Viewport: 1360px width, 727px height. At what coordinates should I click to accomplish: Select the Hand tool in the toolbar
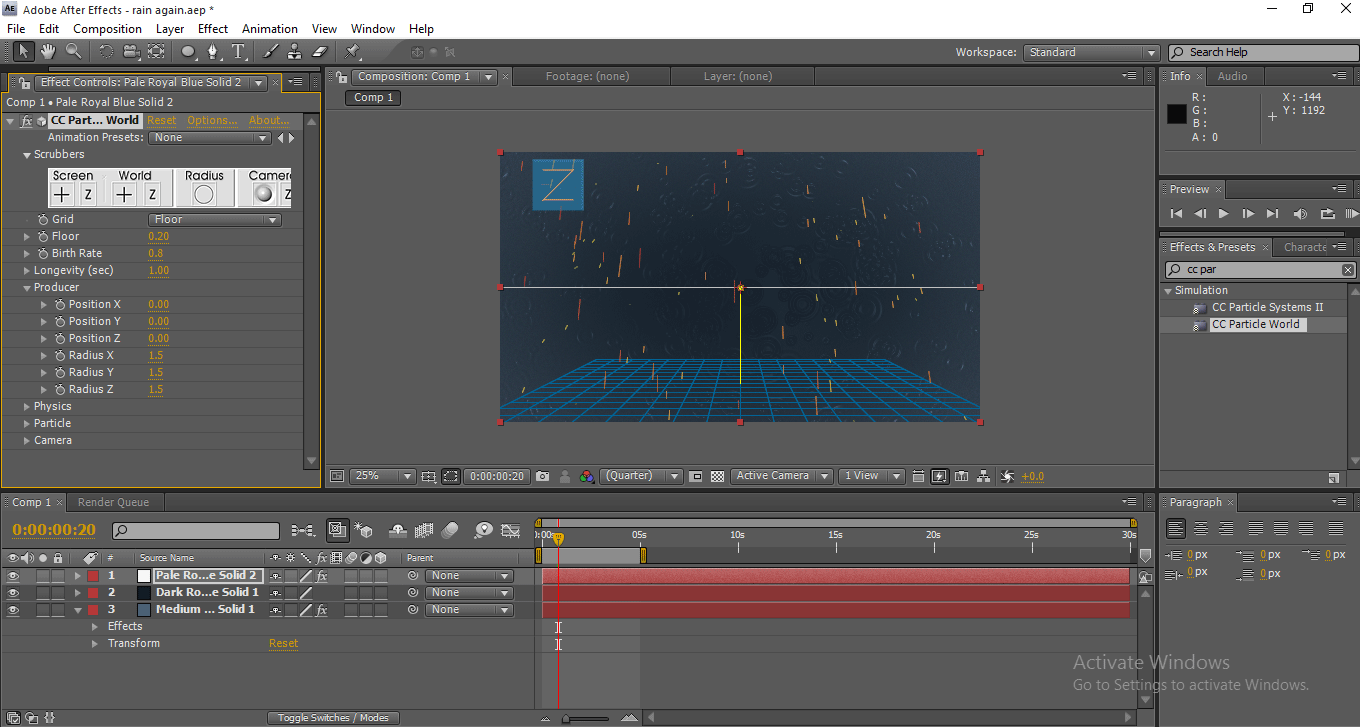[48, 51]
